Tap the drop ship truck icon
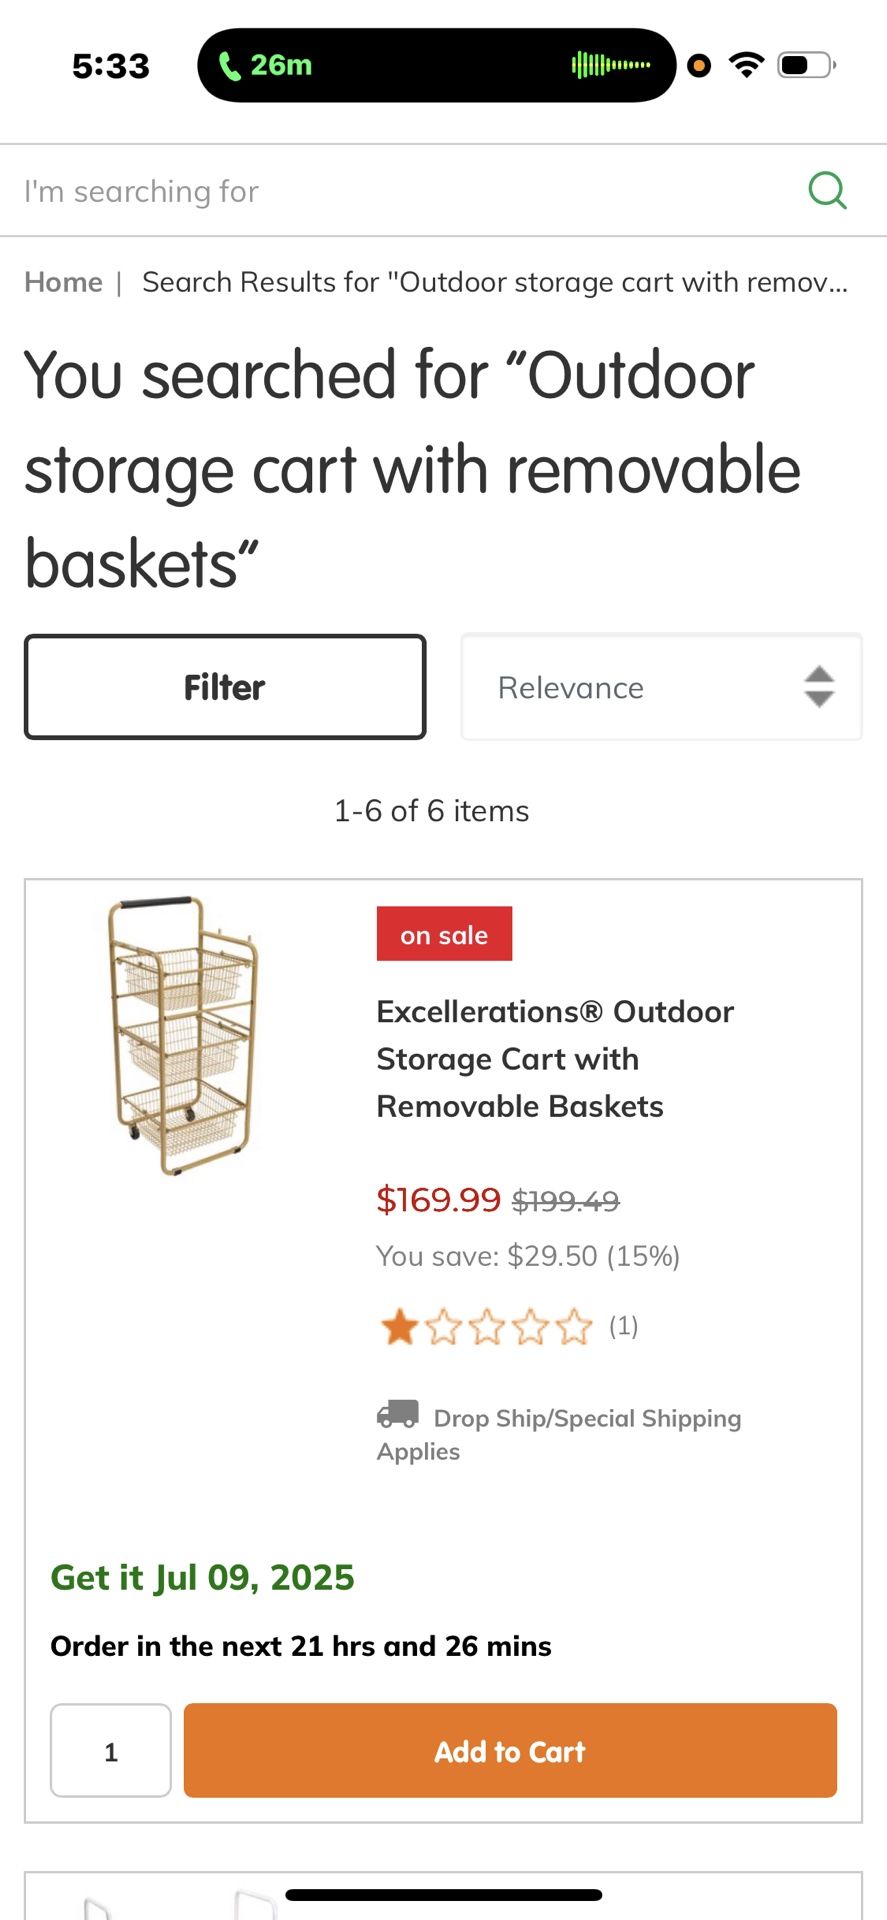The height and width of the screenshot is (1920, 887). [x=397, y=1414]
